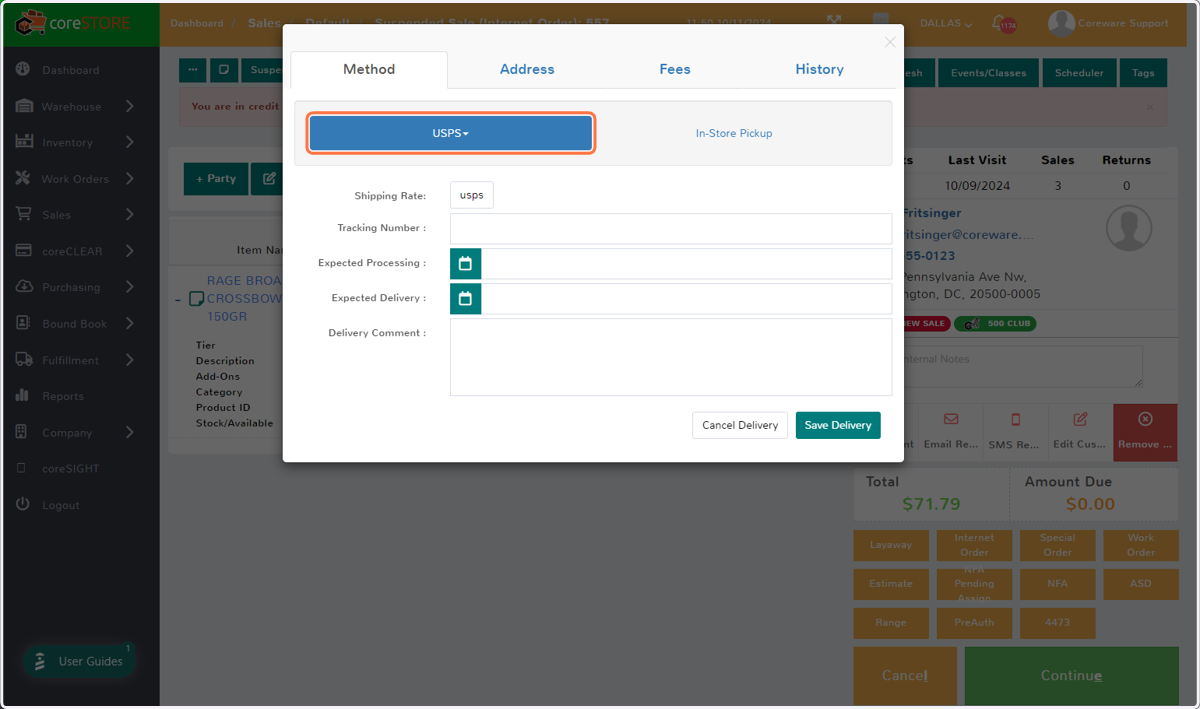The width and height of the screenshot is (1200, 709).
Task: Click the Dashboard breadcrumb link
Action: (197, 23)
